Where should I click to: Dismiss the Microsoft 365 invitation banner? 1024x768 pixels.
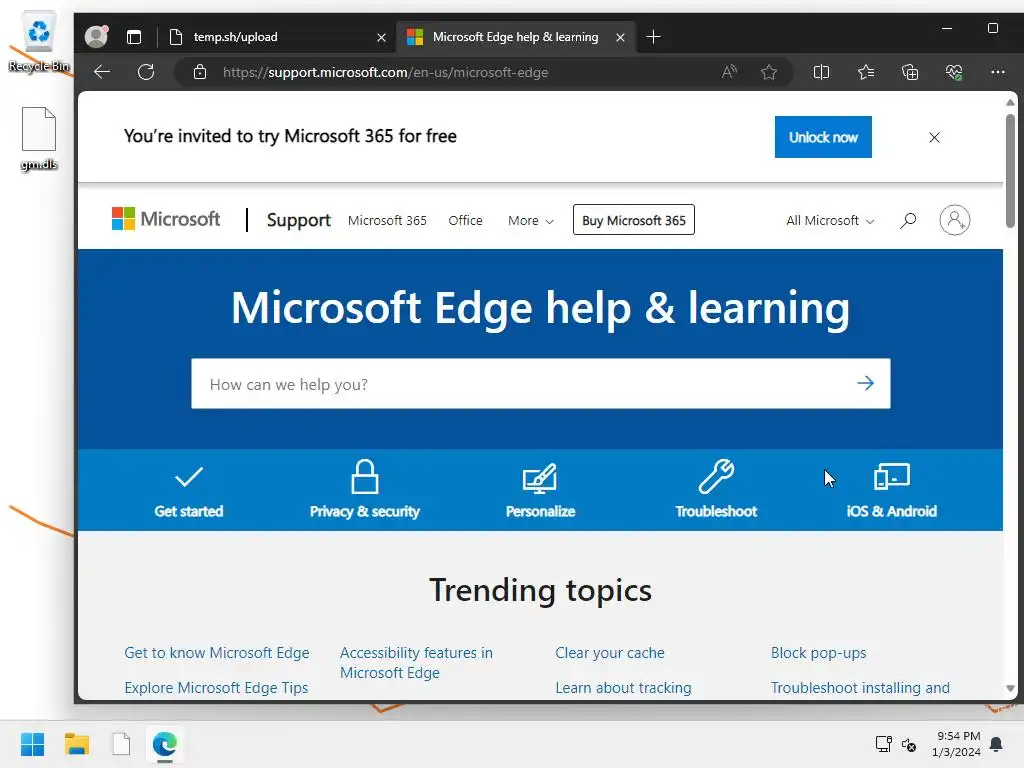(x=935, y=137)
